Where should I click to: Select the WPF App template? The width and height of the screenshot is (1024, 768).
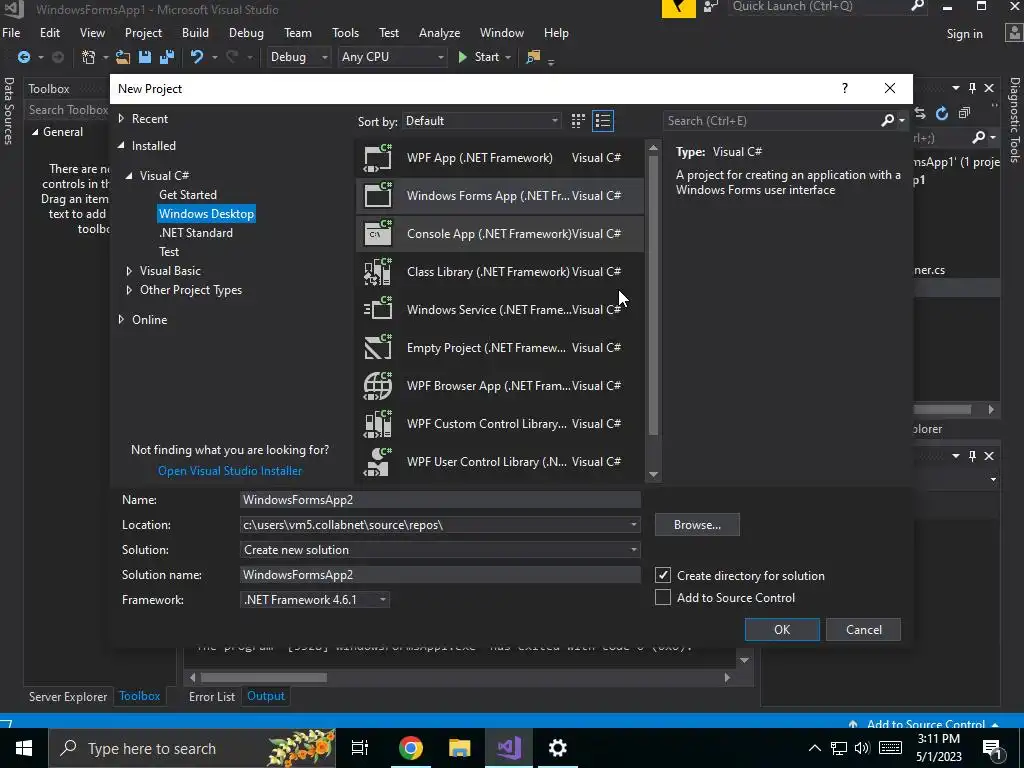(x=500, y=158)
